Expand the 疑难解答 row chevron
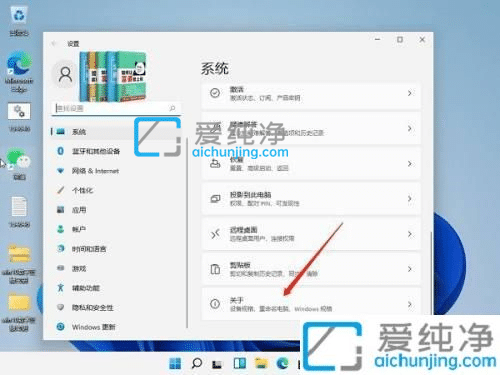This screenshot has width=500, height=375. point(410,129)
